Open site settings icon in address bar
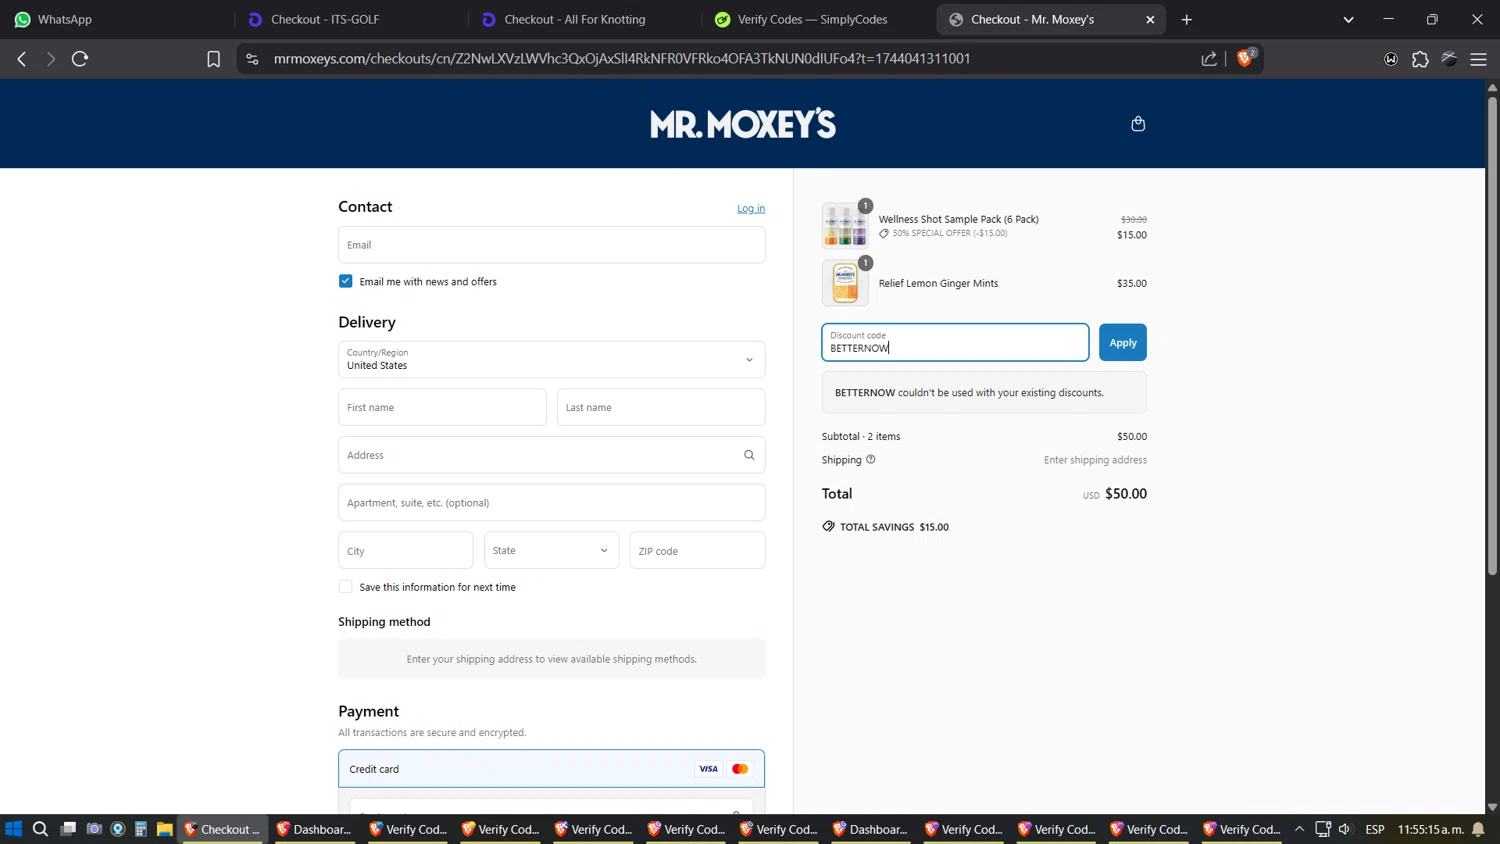This screenshot has height=844, width=1500. click(252, 59)
